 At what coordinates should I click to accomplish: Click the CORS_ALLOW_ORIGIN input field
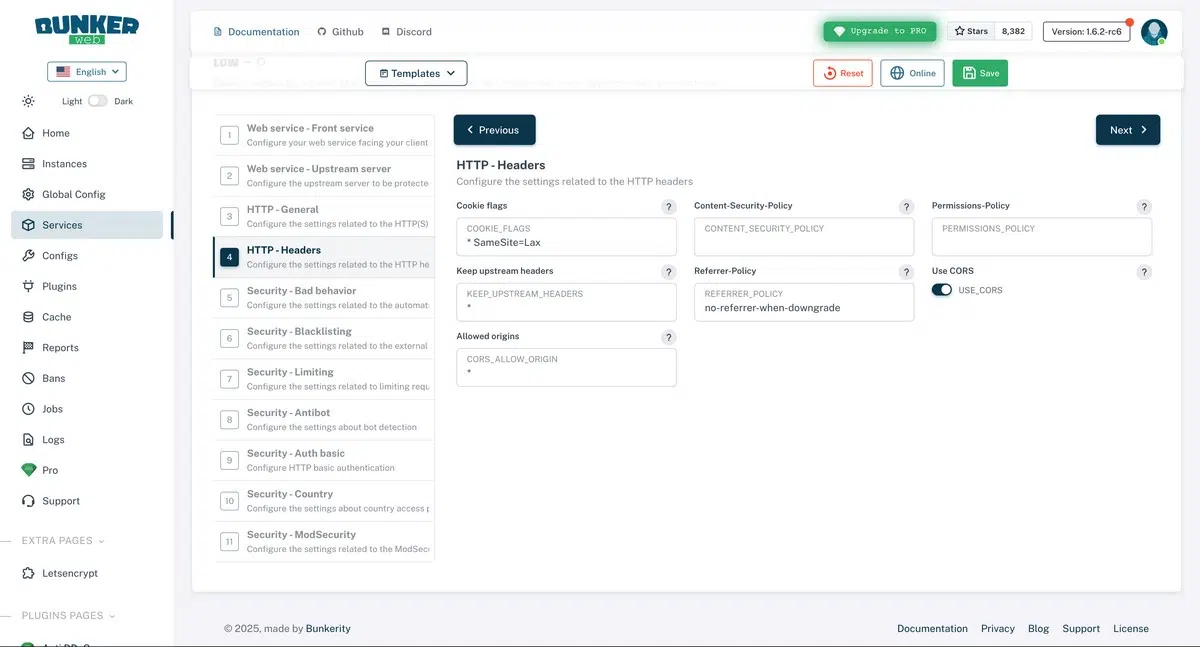pos(566,367)
